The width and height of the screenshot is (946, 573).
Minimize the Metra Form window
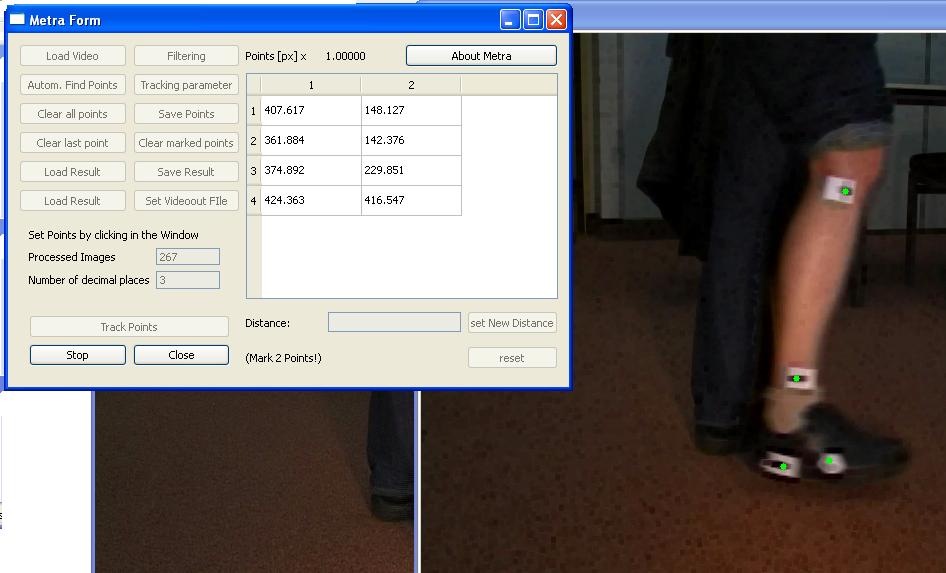511,20
